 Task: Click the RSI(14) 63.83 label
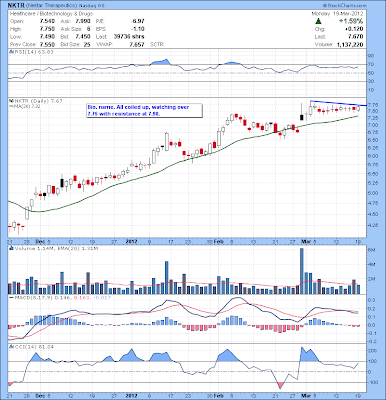pyautogui.click(x=33, y=52)
